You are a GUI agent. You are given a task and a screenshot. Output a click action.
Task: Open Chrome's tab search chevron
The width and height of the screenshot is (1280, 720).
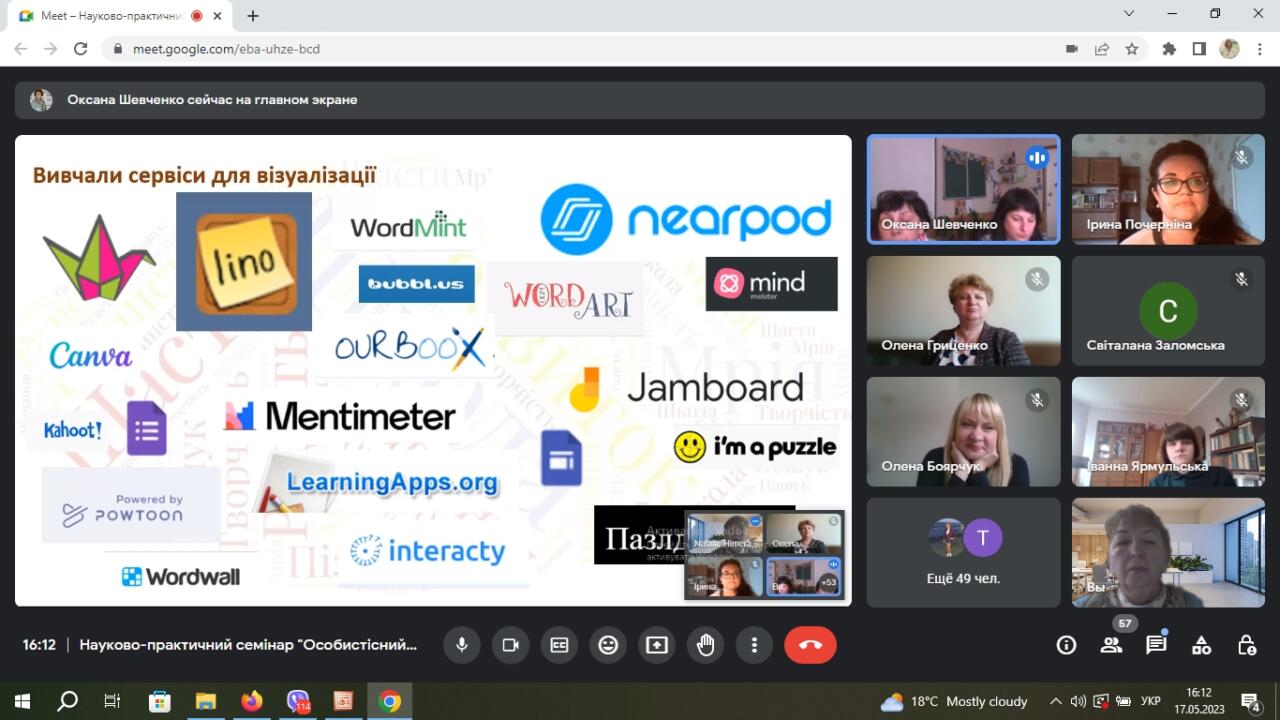point(1129,14)
